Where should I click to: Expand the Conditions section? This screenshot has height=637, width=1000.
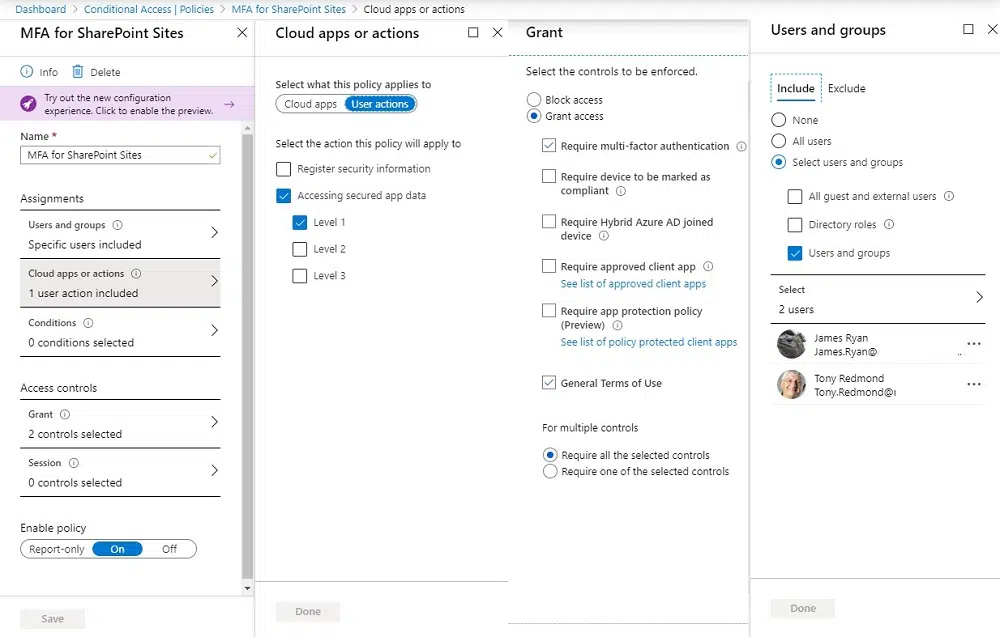pyautogui.click(x=120, y=332)
